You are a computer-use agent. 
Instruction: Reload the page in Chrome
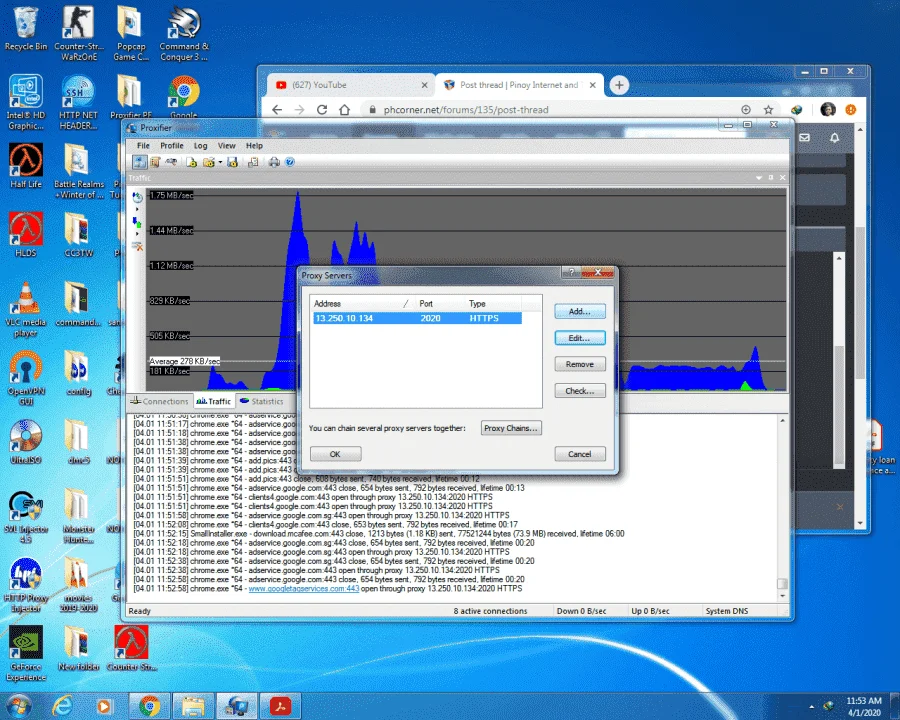click(322, 110)
